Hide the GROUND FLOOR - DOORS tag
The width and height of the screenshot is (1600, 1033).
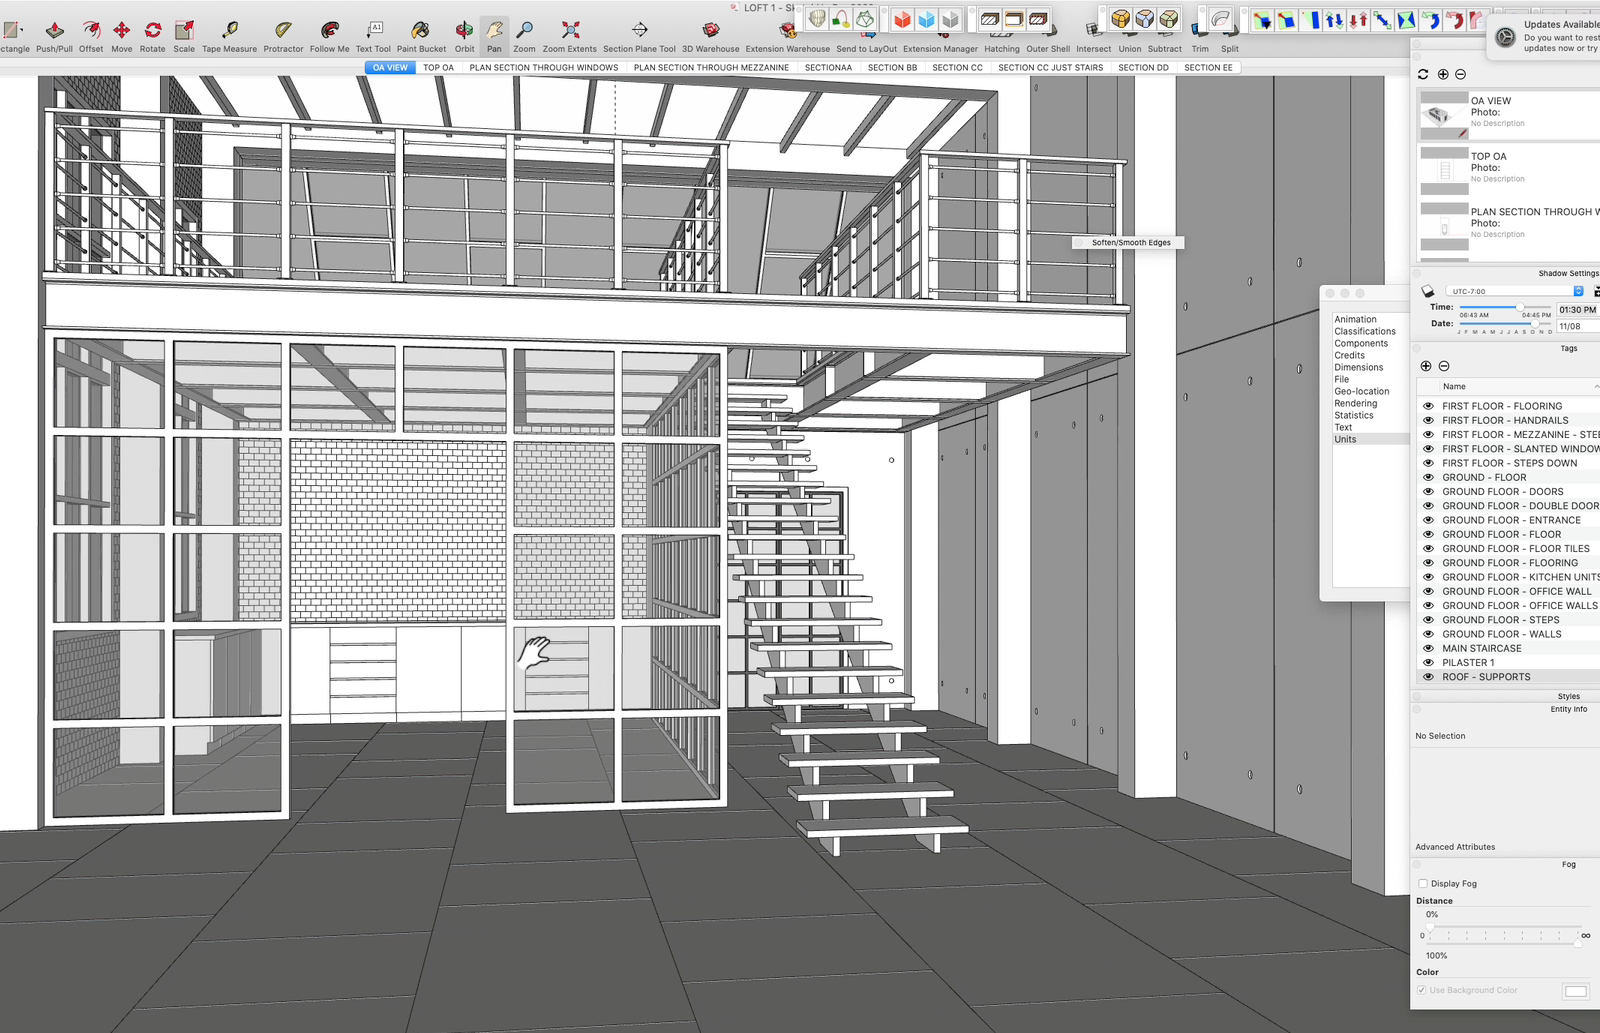1428,491
